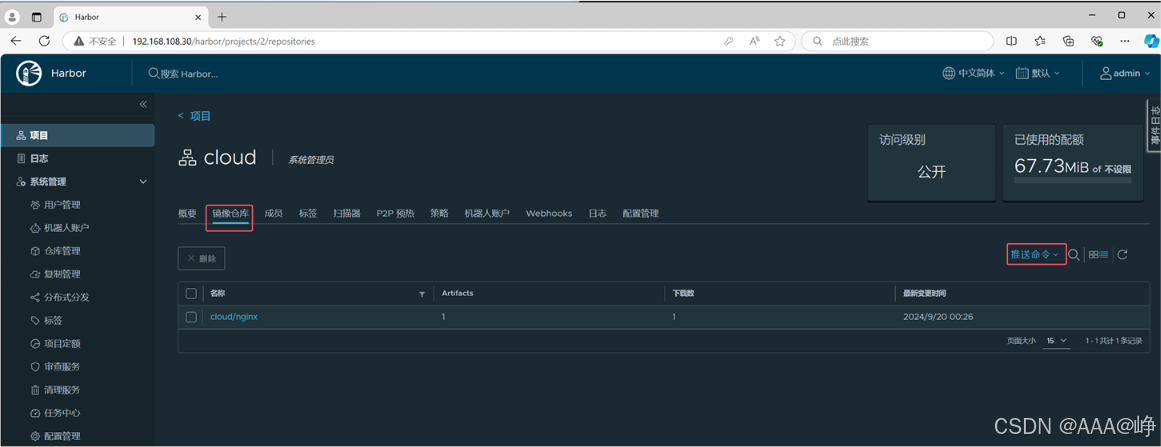Screen dimensions: 1161x447
Task: Open the Copilot icon
Action: (1151, 41)
